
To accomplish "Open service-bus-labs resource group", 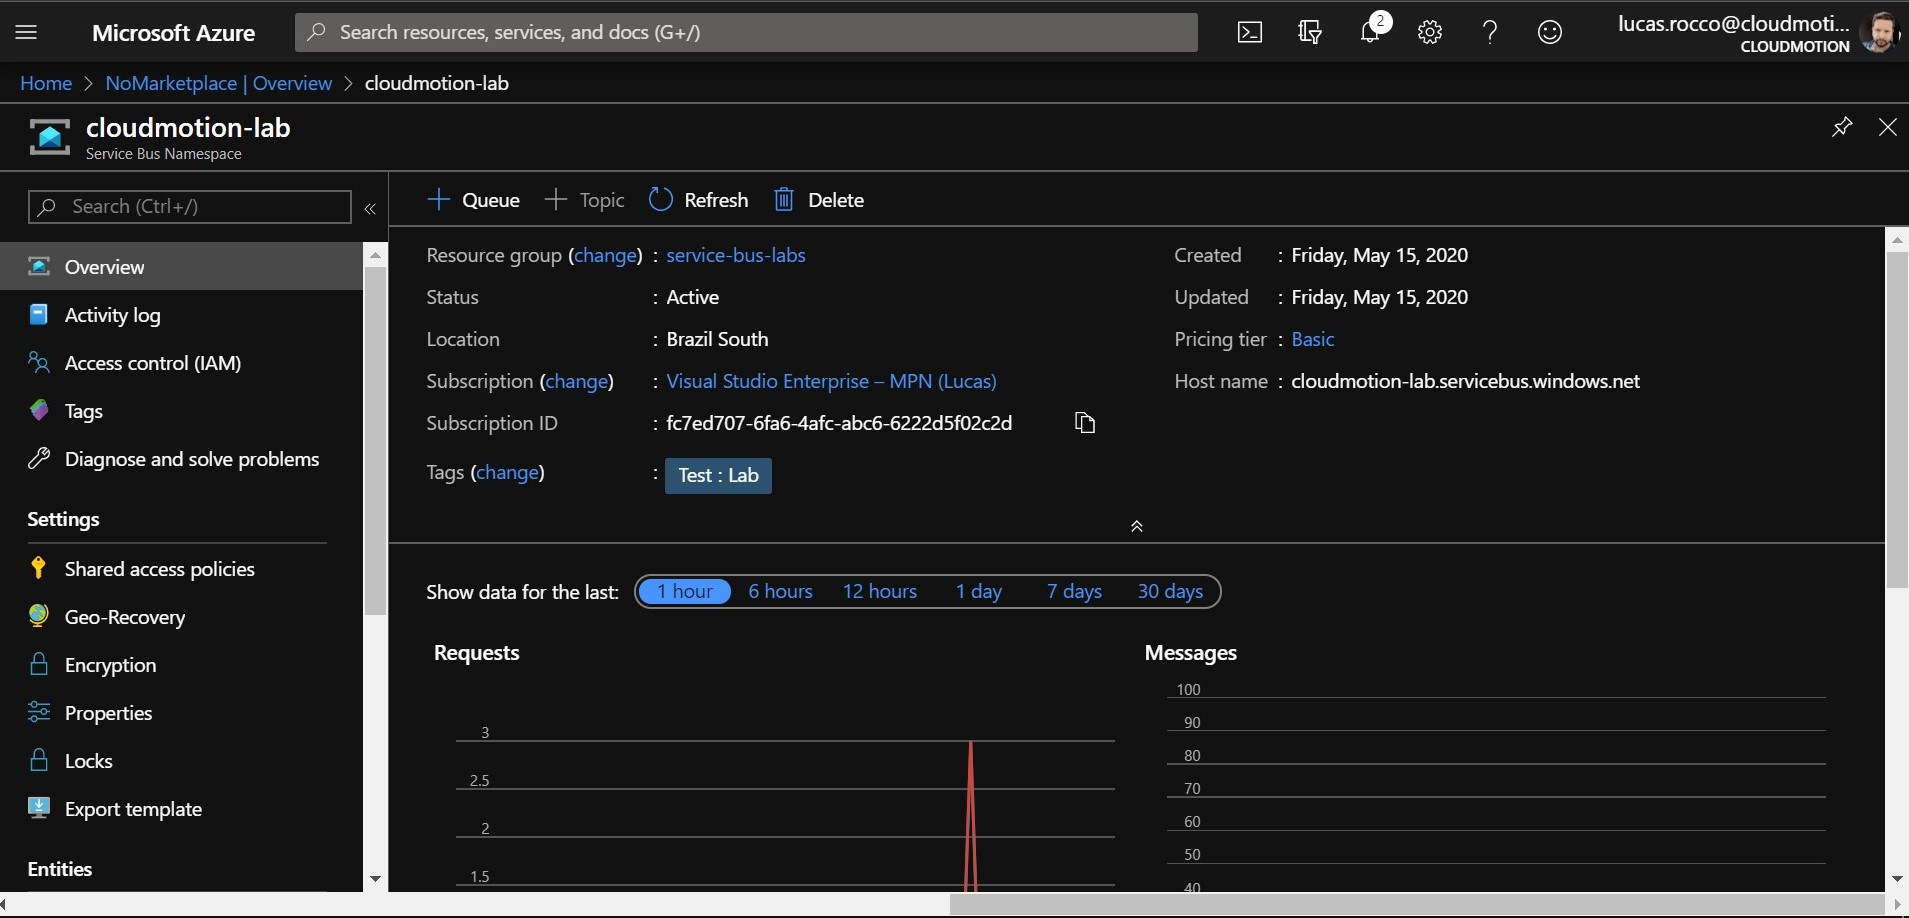I will (736, 255).
